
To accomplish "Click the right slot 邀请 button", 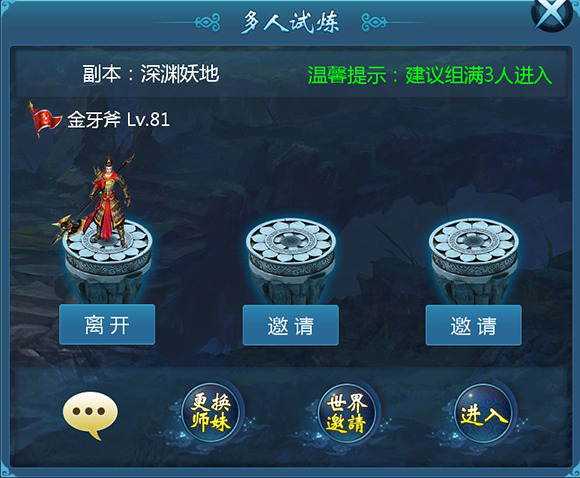I will [x=474, y=326].
